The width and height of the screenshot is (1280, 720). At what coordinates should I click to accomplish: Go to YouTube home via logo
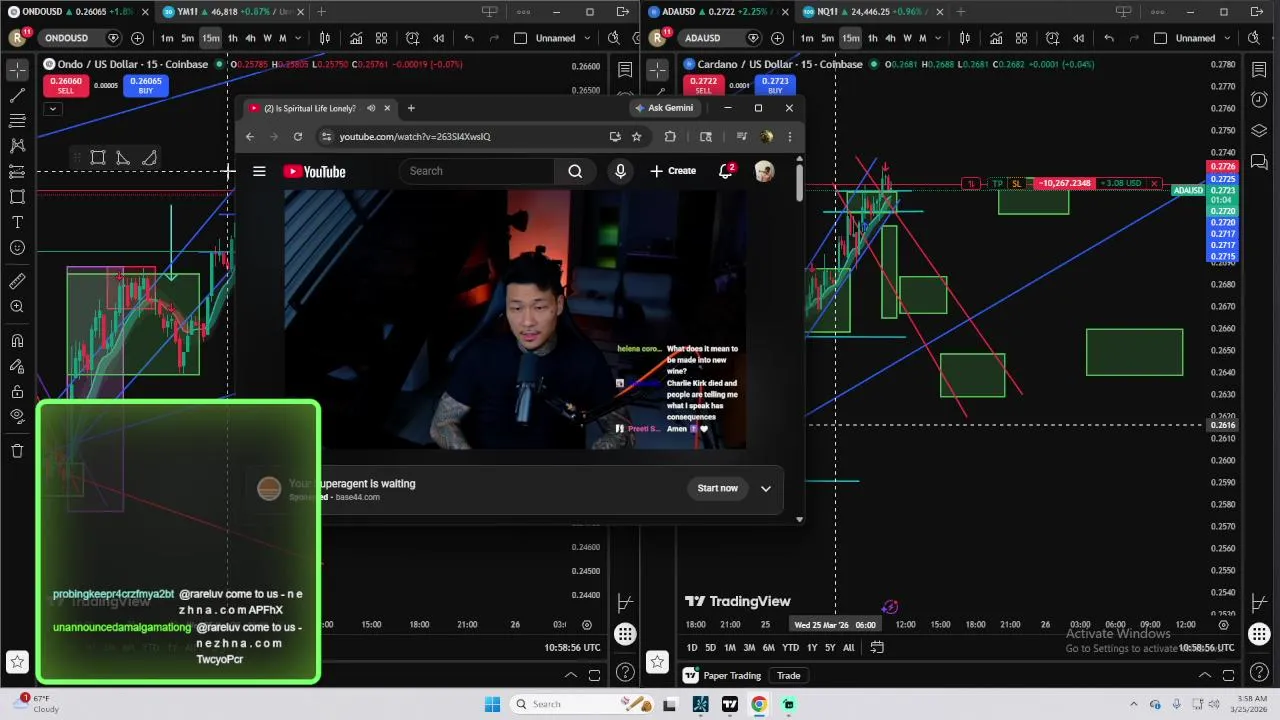point(315,172)
